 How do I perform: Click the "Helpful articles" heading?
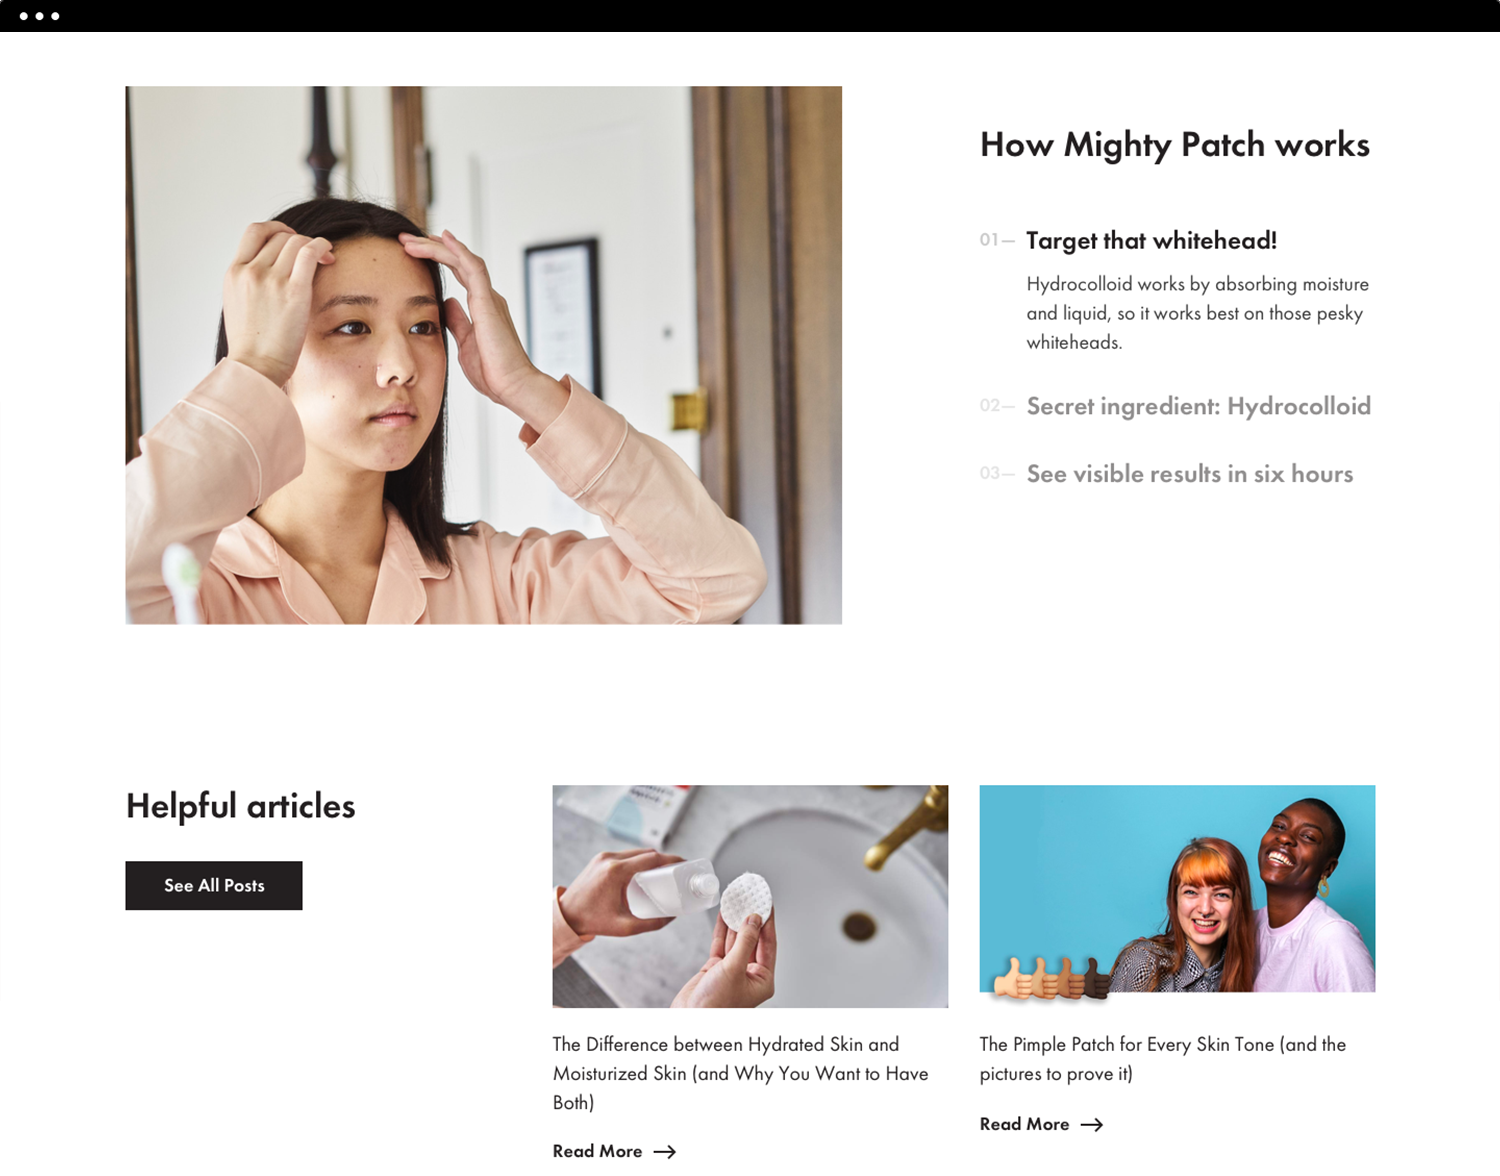point(240,806)
